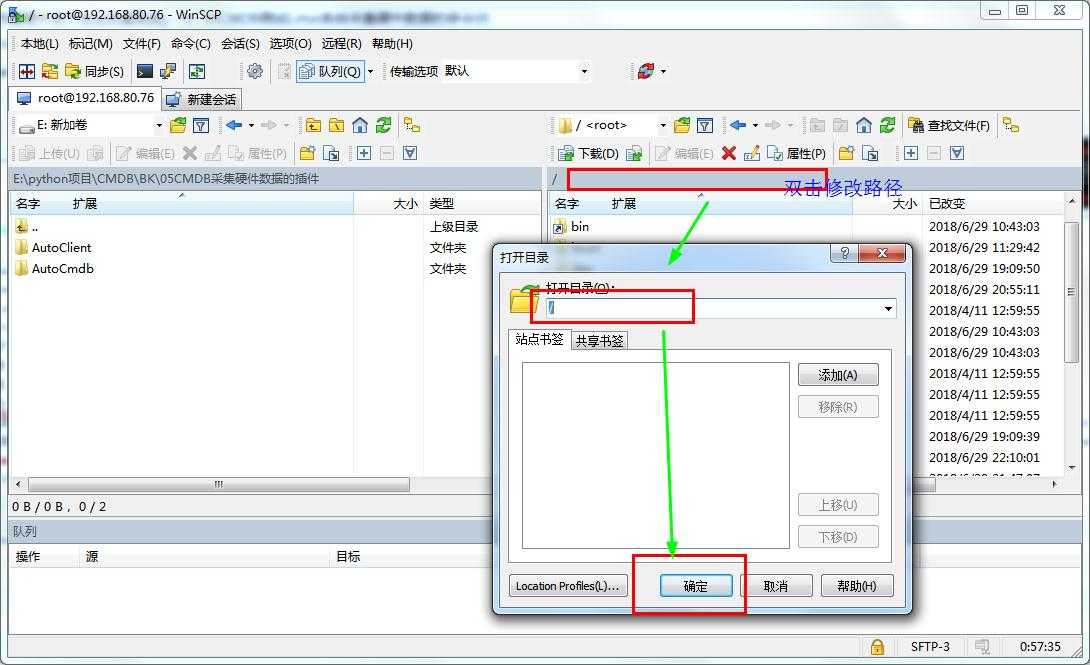Click the Location Profiles button
This screenshot has width=1090, height=665.
568,586
